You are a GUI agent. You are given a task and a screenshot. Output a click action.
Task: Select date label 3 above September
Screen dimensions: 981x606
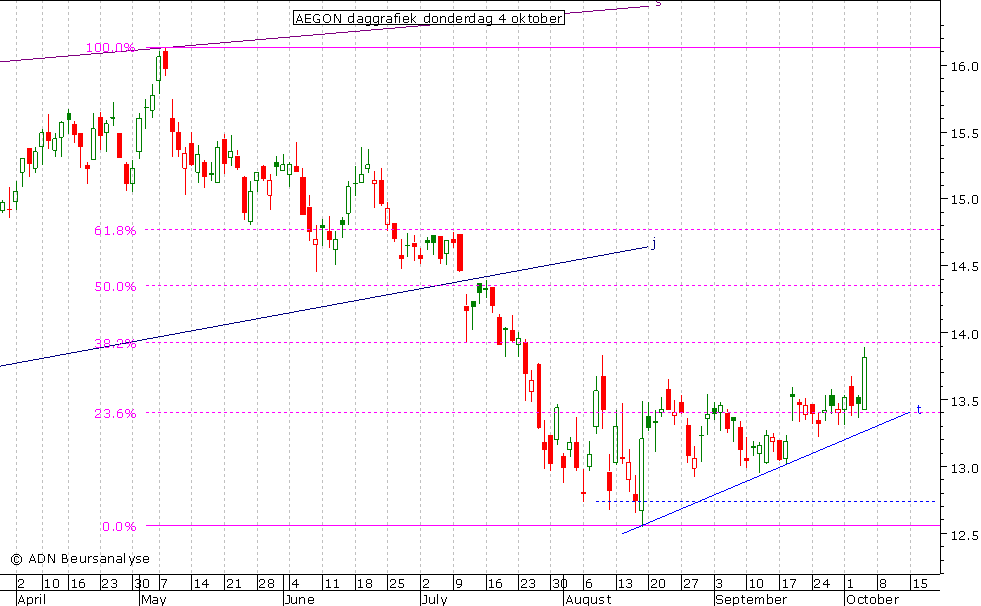coord(719,583)
